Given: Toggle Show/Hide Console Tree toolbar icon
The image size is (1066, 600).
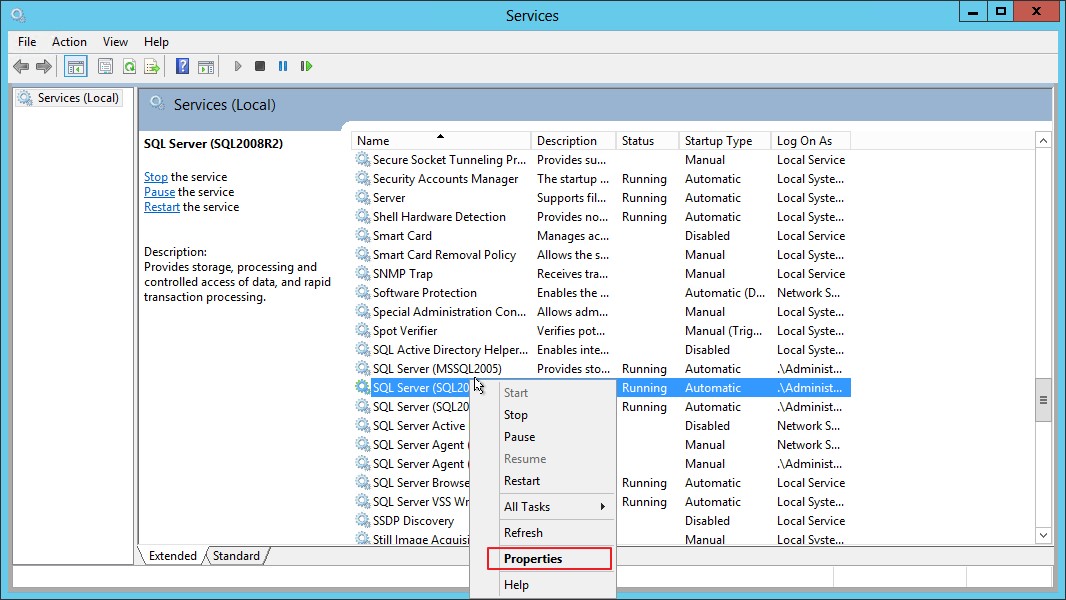Looking at the screenshot, I should [x=75, y=67].
